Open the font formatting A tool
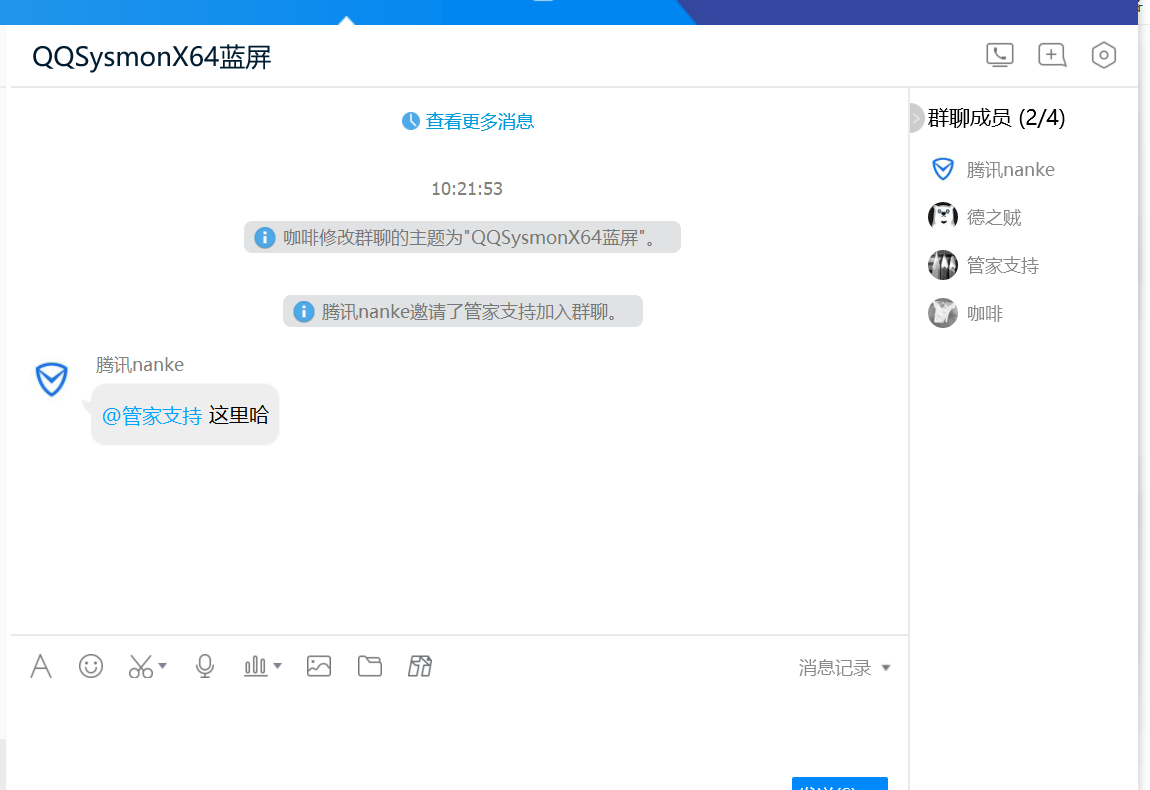 (41, 666)
